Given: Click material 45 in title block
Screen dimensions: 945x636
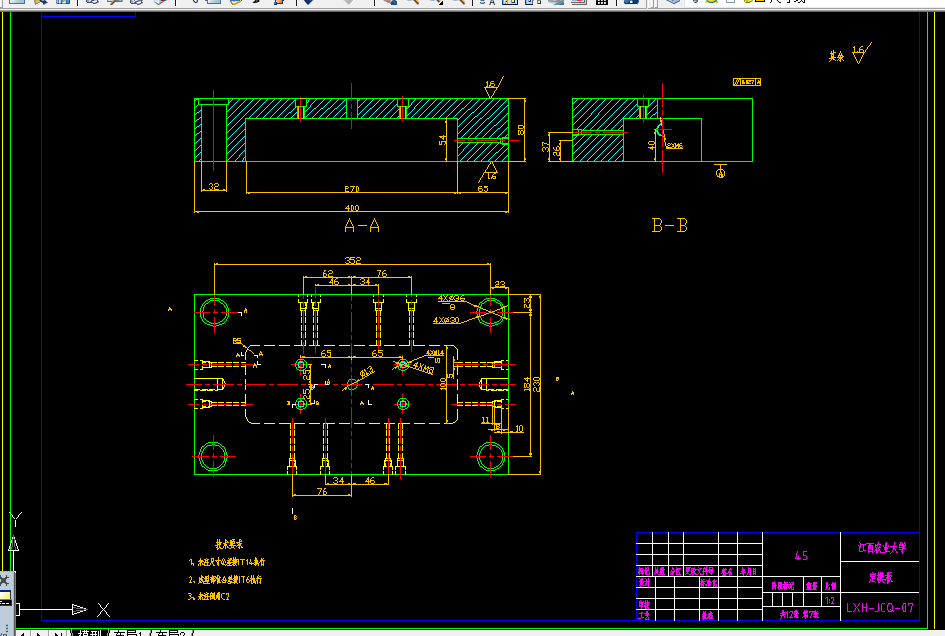Looking at the screenshot, I should click(801, 556).
